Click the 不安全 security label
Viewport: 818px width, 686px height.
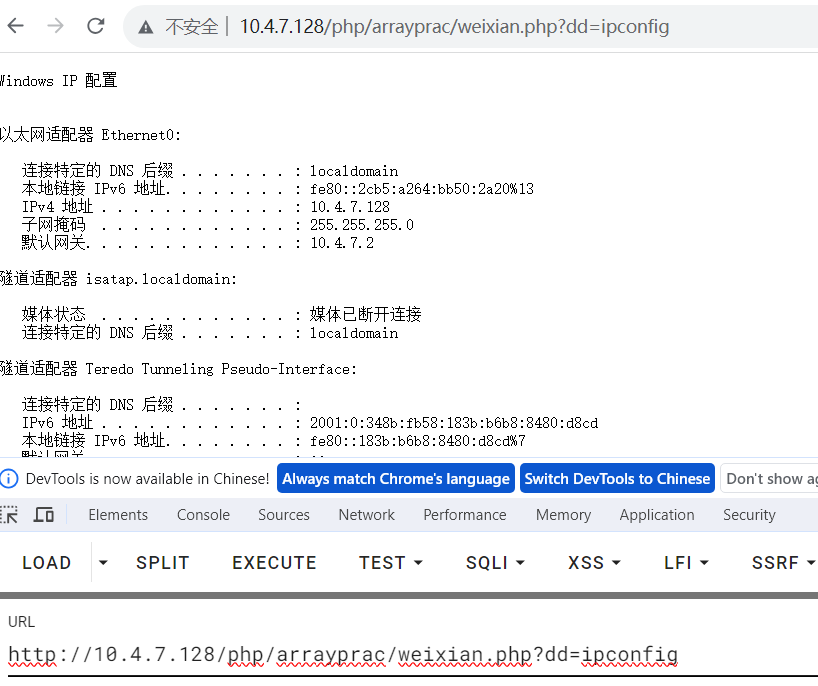point(191,26)
